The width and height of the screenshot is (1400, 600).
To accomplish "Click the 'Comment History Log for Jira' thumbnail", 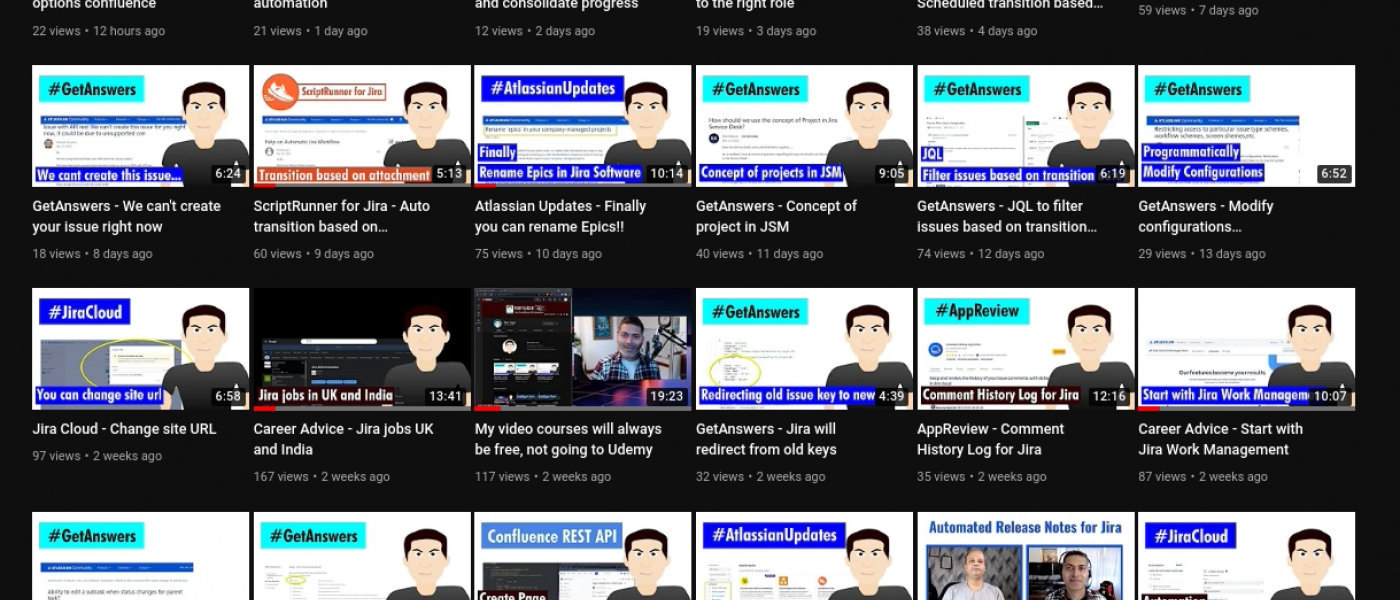I will (1025, 349).
